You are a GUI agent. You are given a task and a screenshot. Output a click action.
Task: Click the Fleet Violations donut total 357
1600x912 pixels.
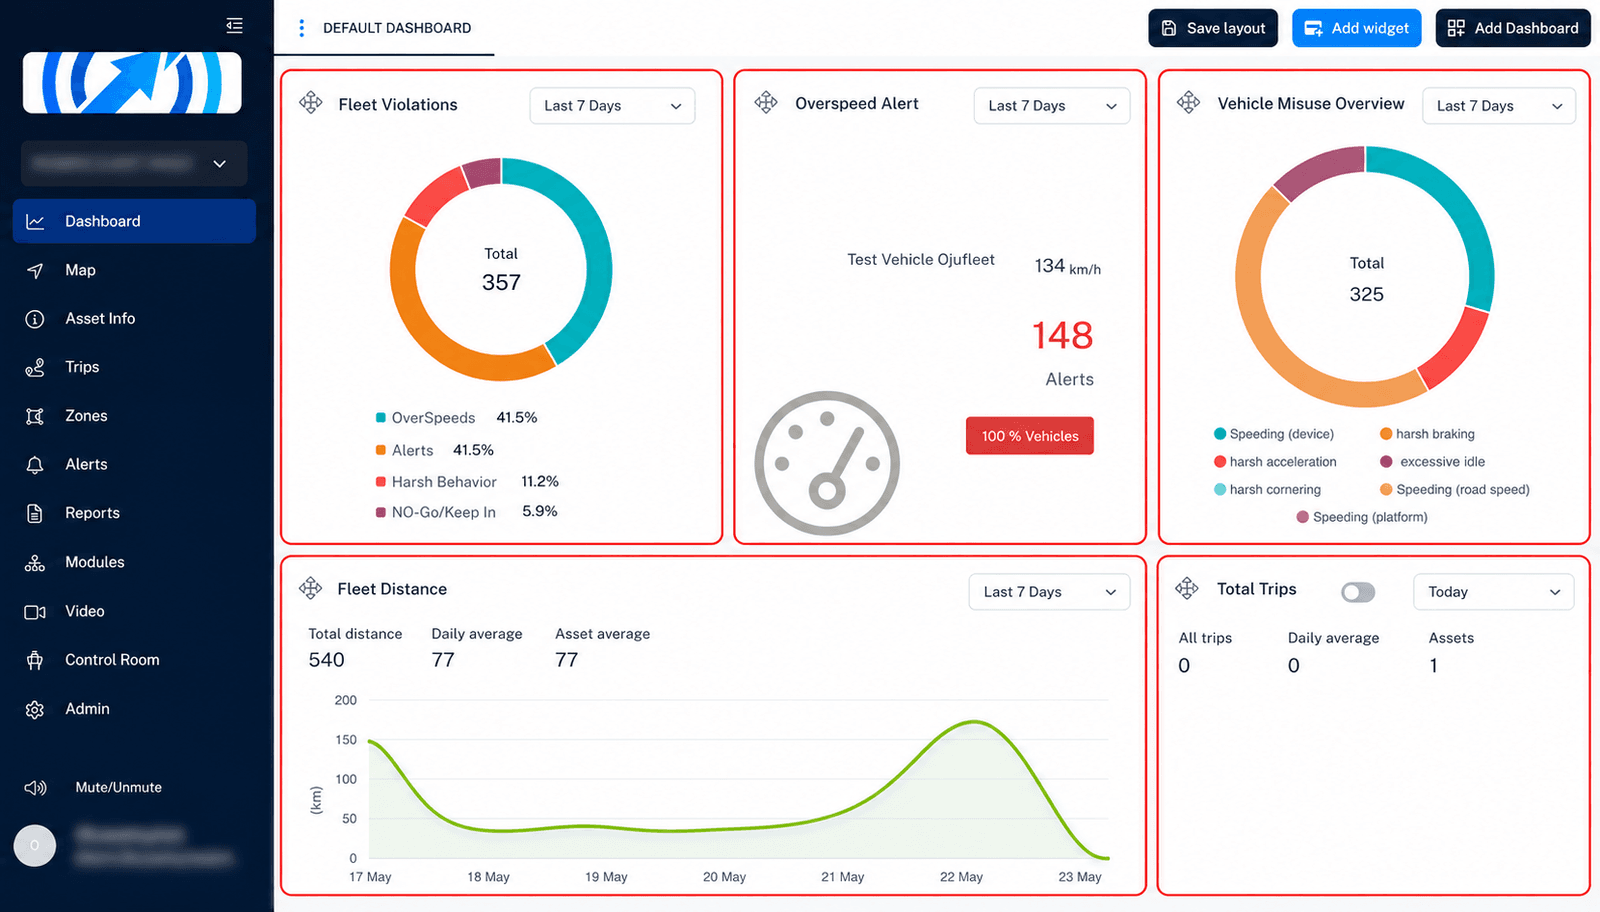tap(501, 283)
